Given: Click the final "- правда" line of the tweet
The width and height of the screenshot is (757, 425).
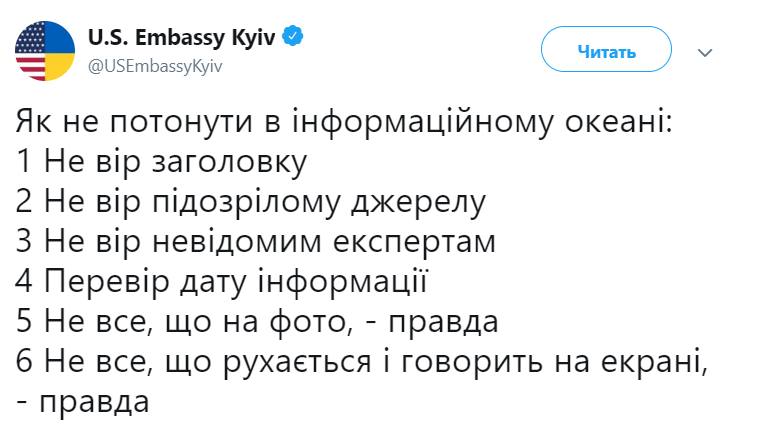Looking at the screenshot, I should (x=83, y=403).
